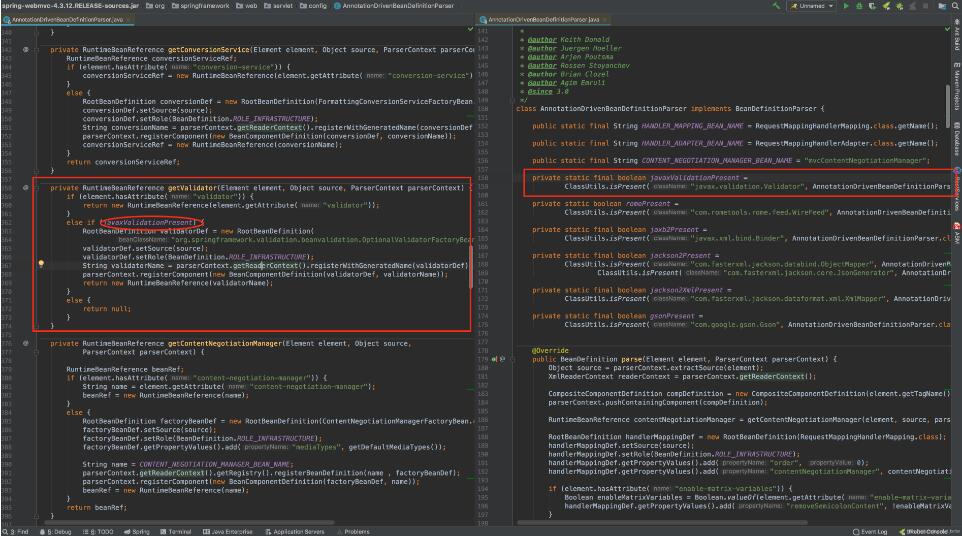Open the ASM side panel
The width and height of the screenshot is (962, 536).
point(957,233)
